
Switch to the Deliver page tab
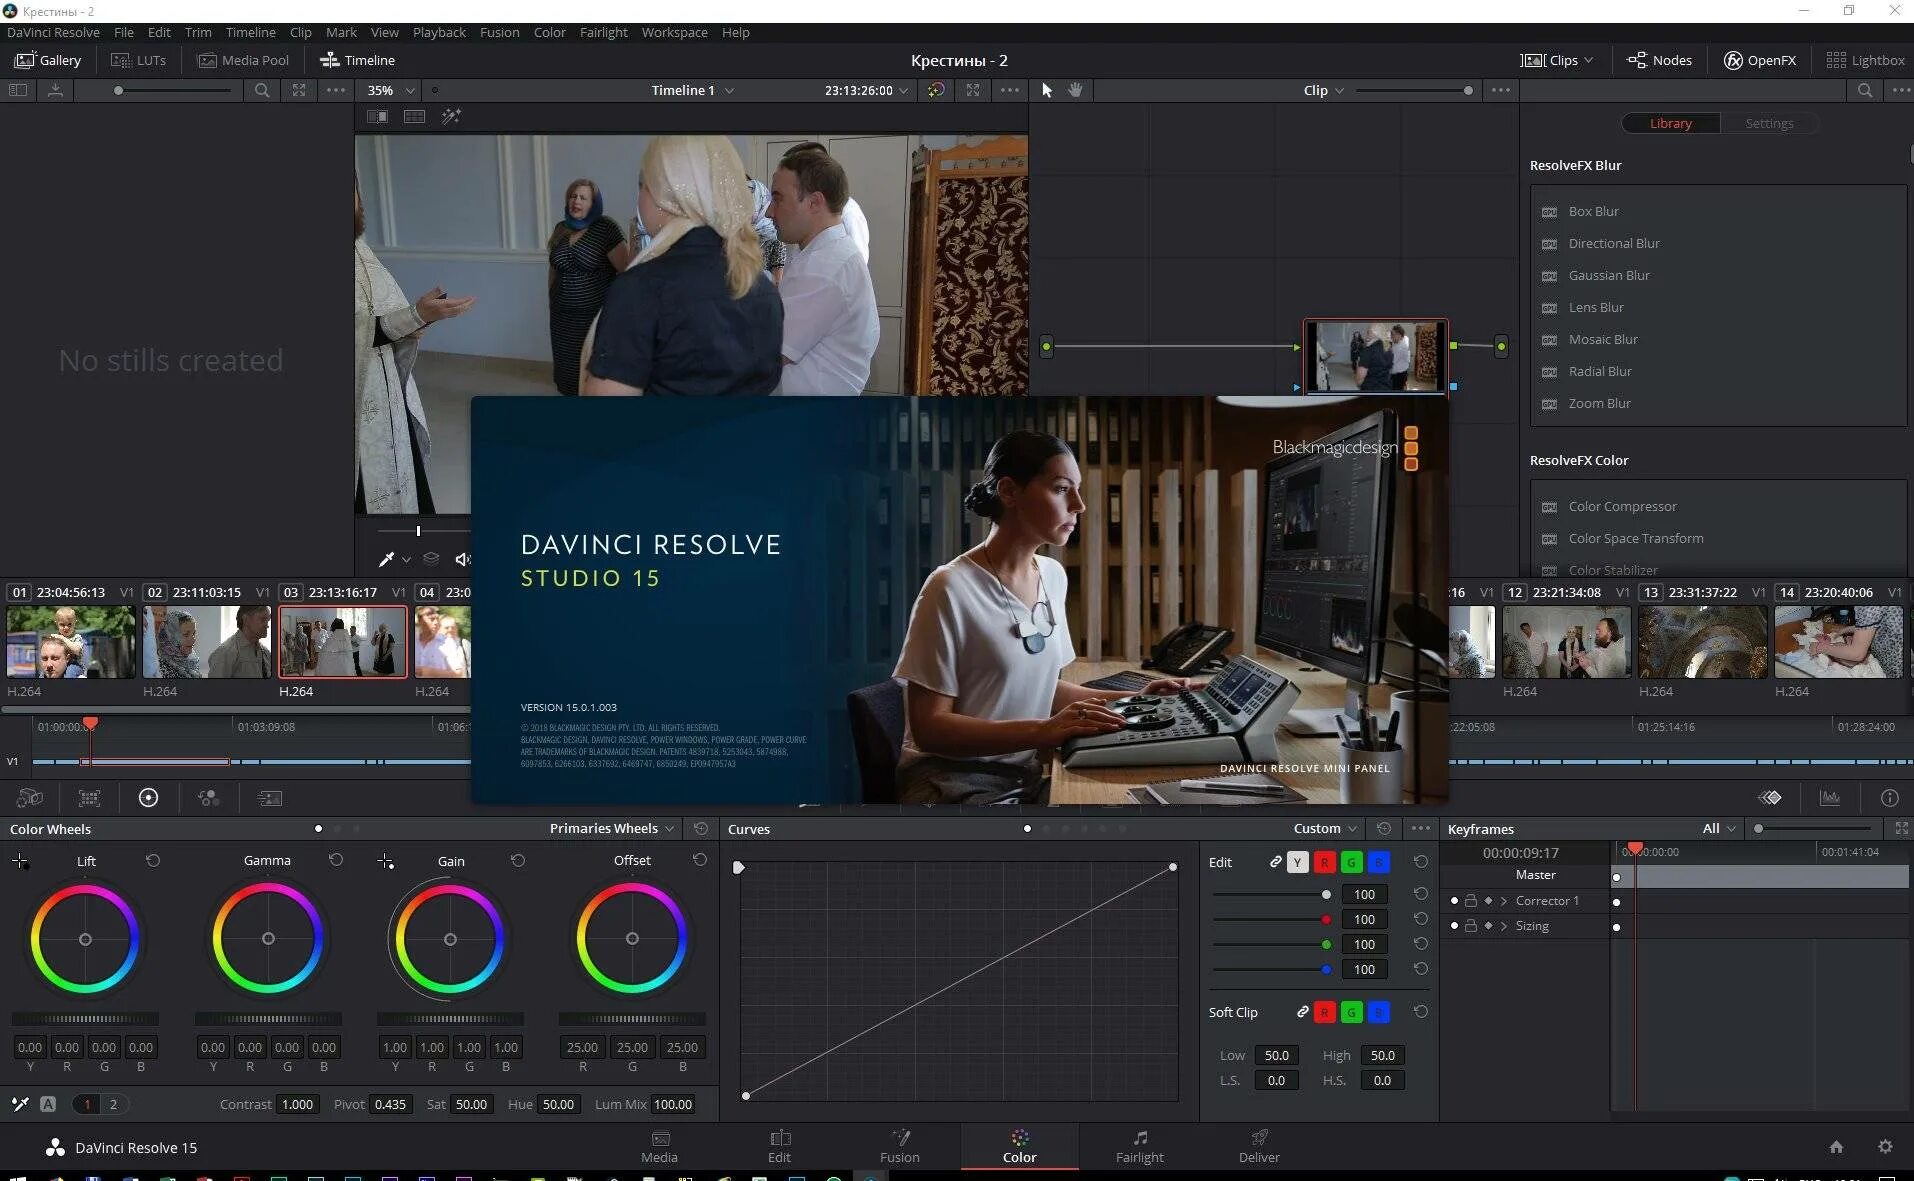(x=1259, y=1146)
